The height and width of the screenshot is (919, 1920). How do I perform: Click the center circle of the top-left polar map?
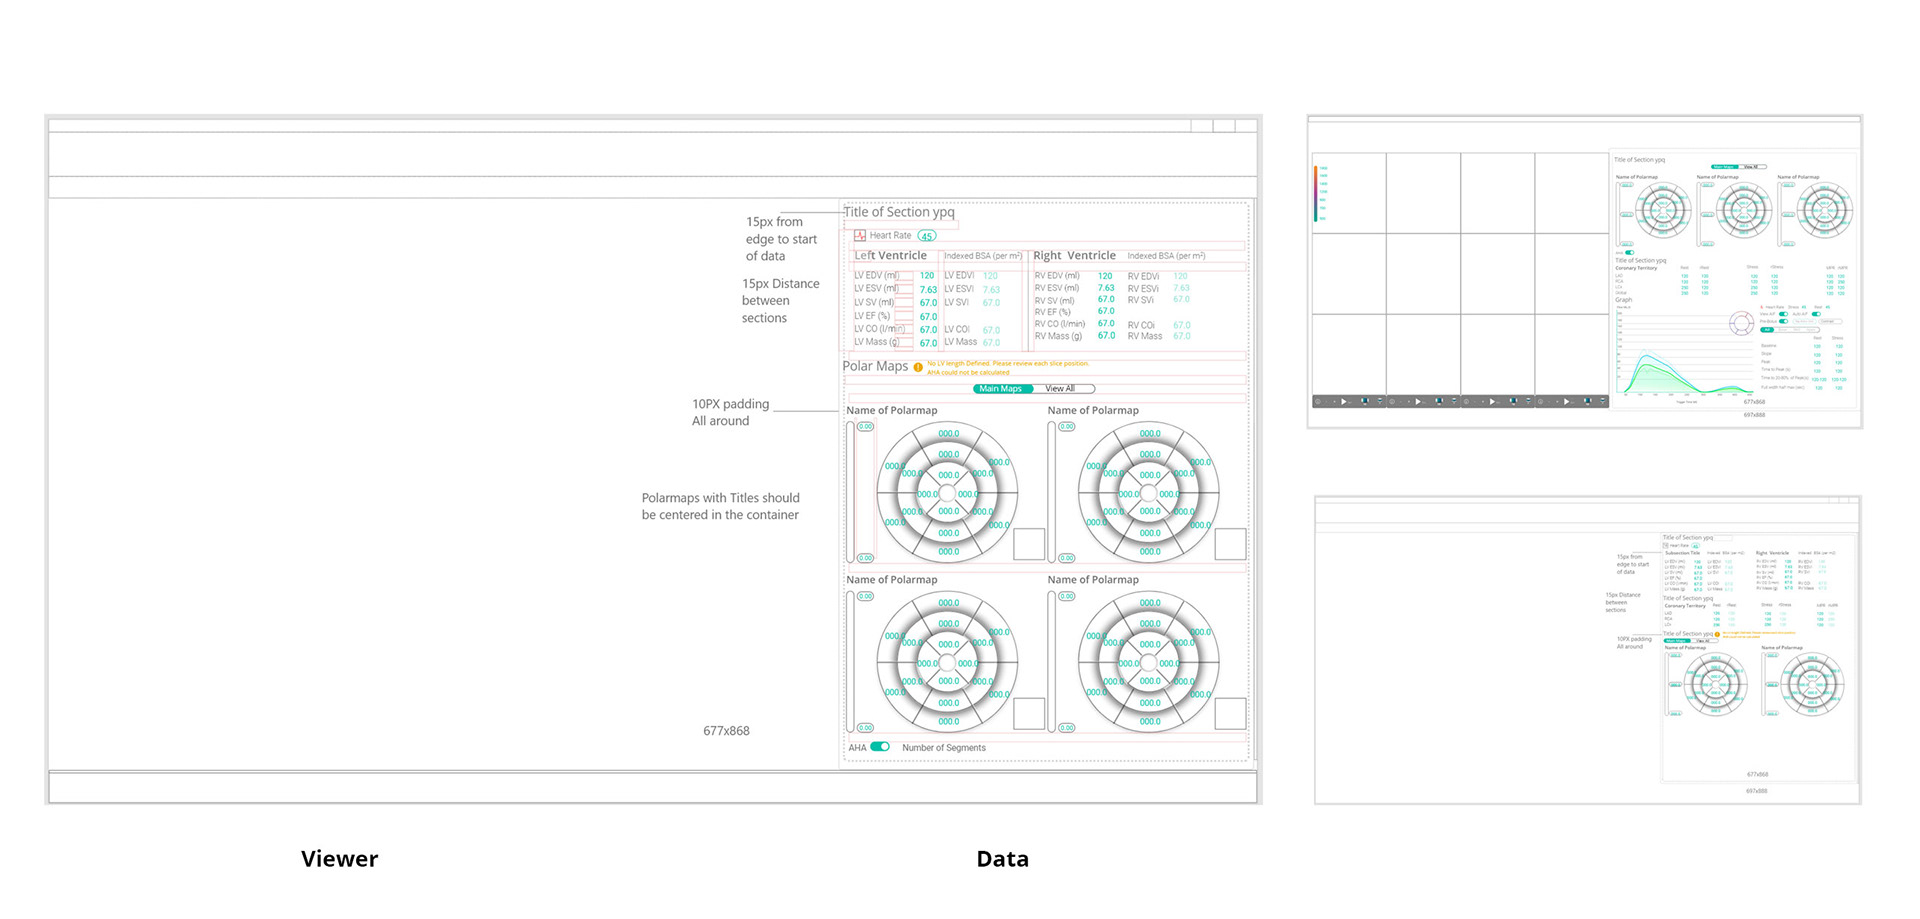click(948, 493)
